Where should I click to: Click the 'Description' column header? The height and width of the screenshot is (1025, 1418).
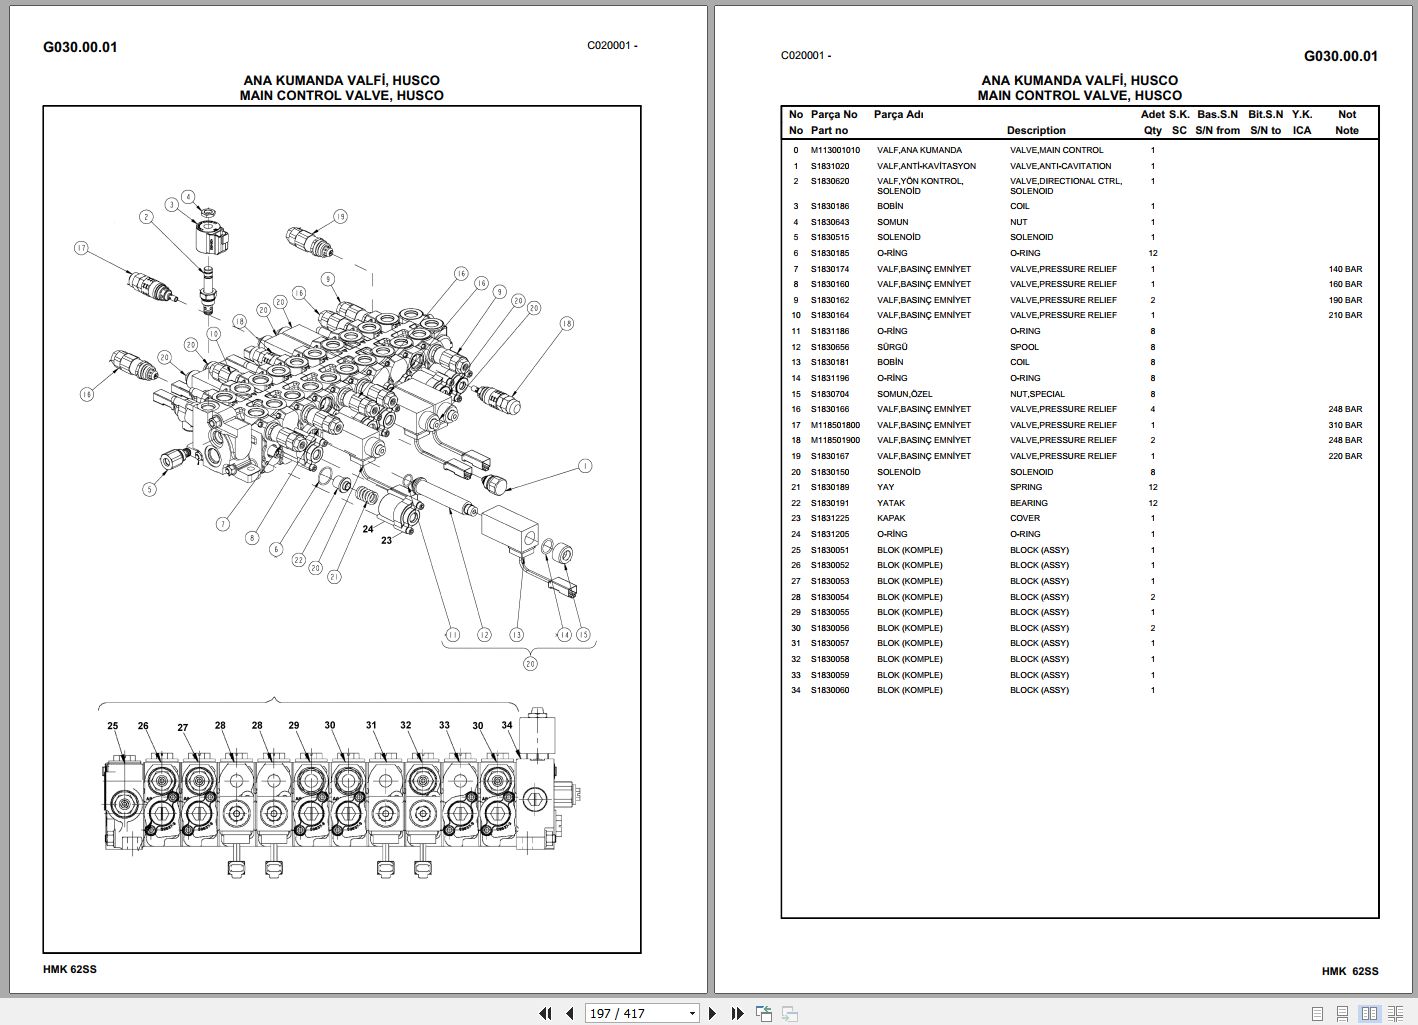(1036, 130)
